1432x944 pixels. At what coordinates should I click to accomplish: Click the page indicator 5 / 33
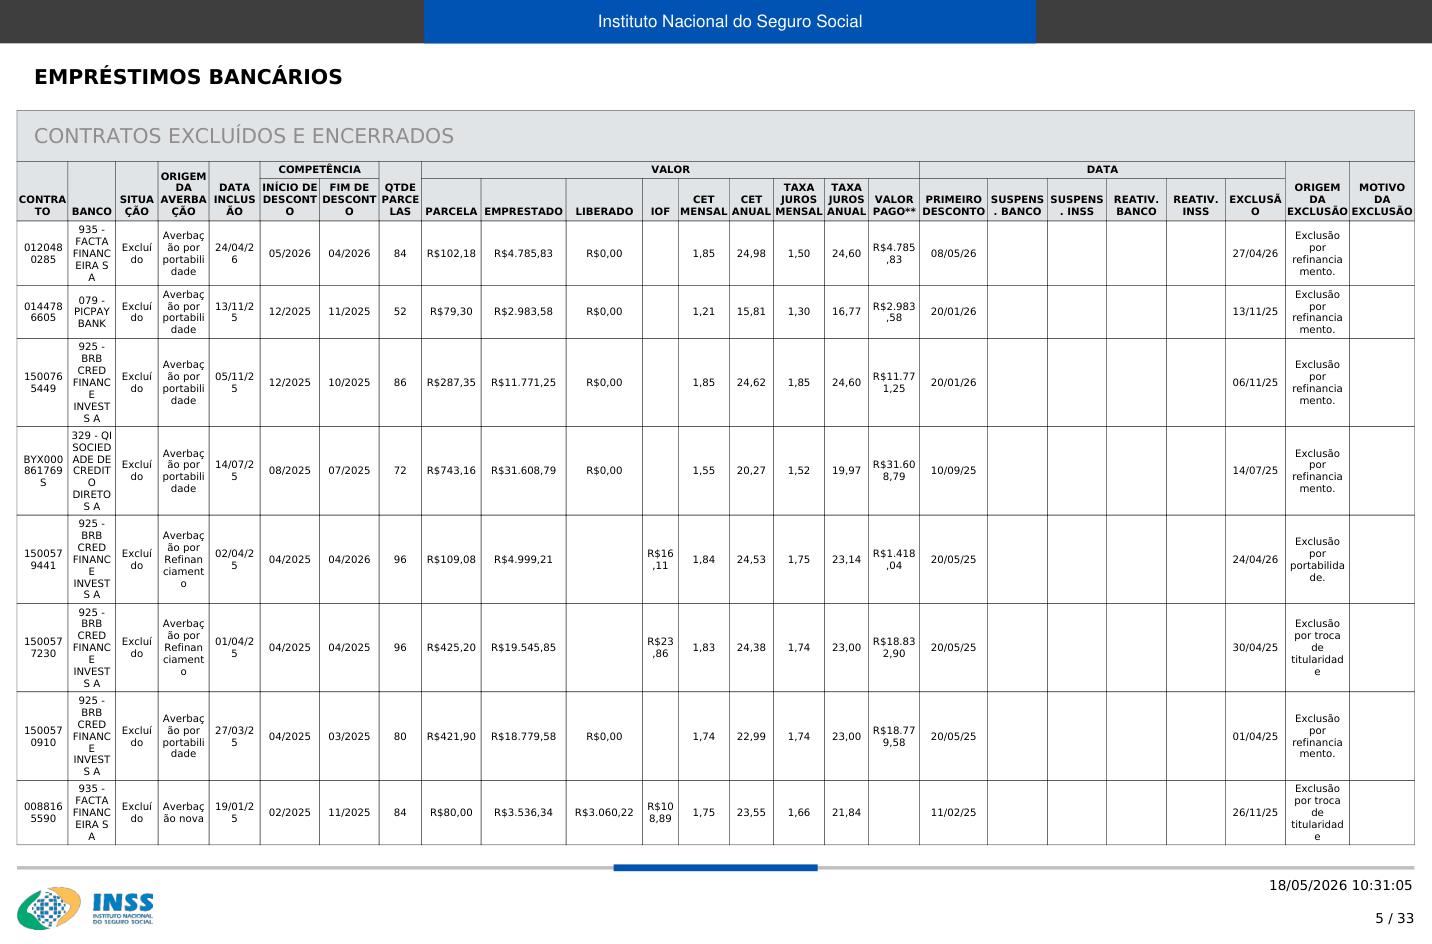click(x=1394, y=918)
